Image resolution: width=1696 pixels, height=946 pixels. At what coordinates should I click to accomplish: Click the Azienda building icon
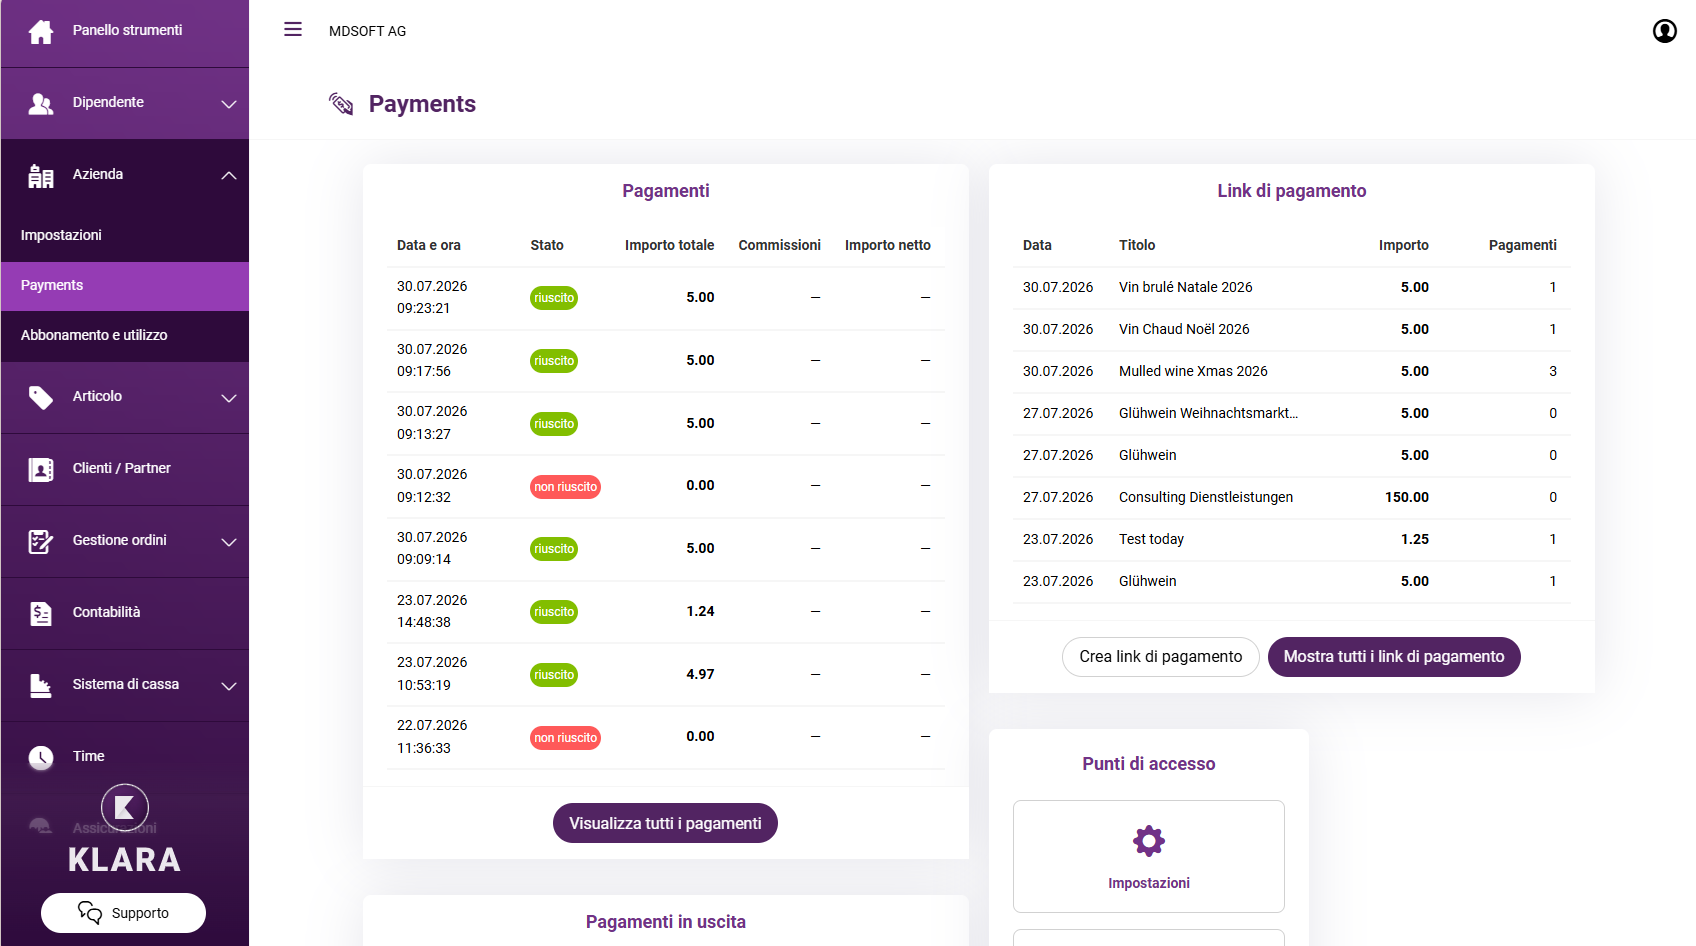pos(41,176)
